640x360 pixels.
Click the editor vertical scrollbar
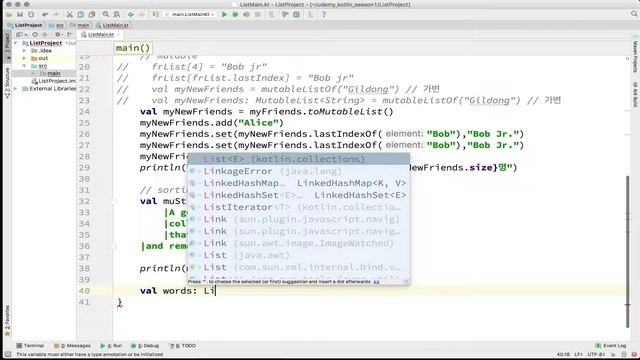pyautogui.click(x=628, y=251)
